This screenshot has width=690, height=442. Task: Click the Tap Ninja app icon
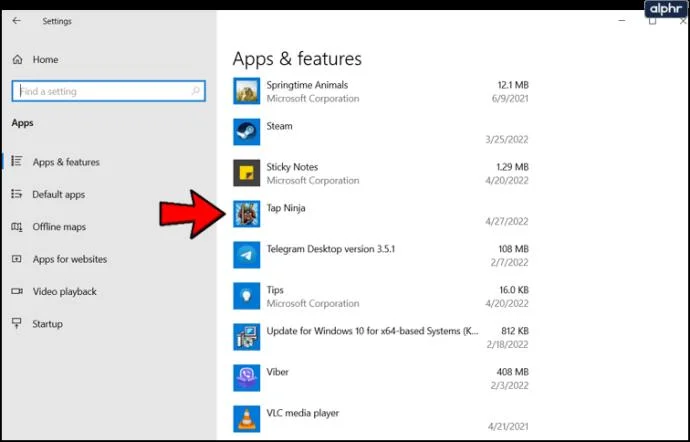(x=246, y=214)
